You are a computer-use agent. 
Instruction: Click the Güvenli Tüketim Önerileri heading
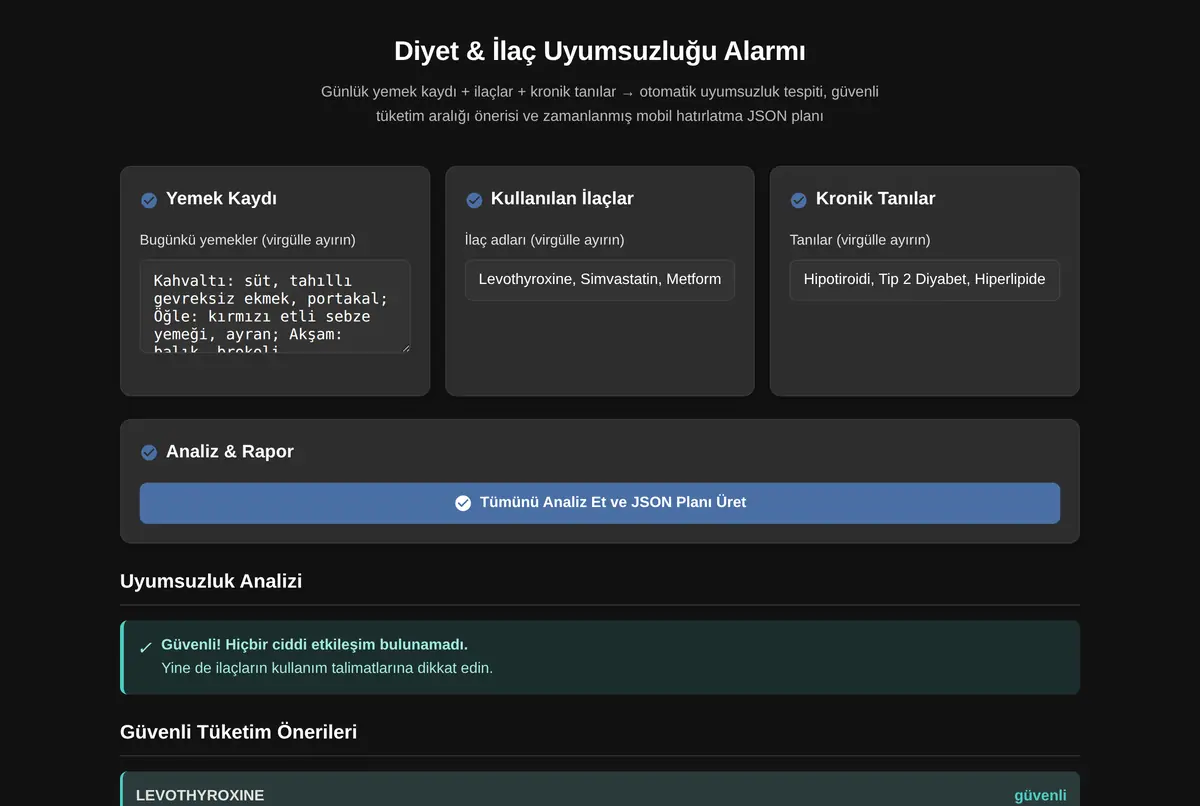[238, 732]
